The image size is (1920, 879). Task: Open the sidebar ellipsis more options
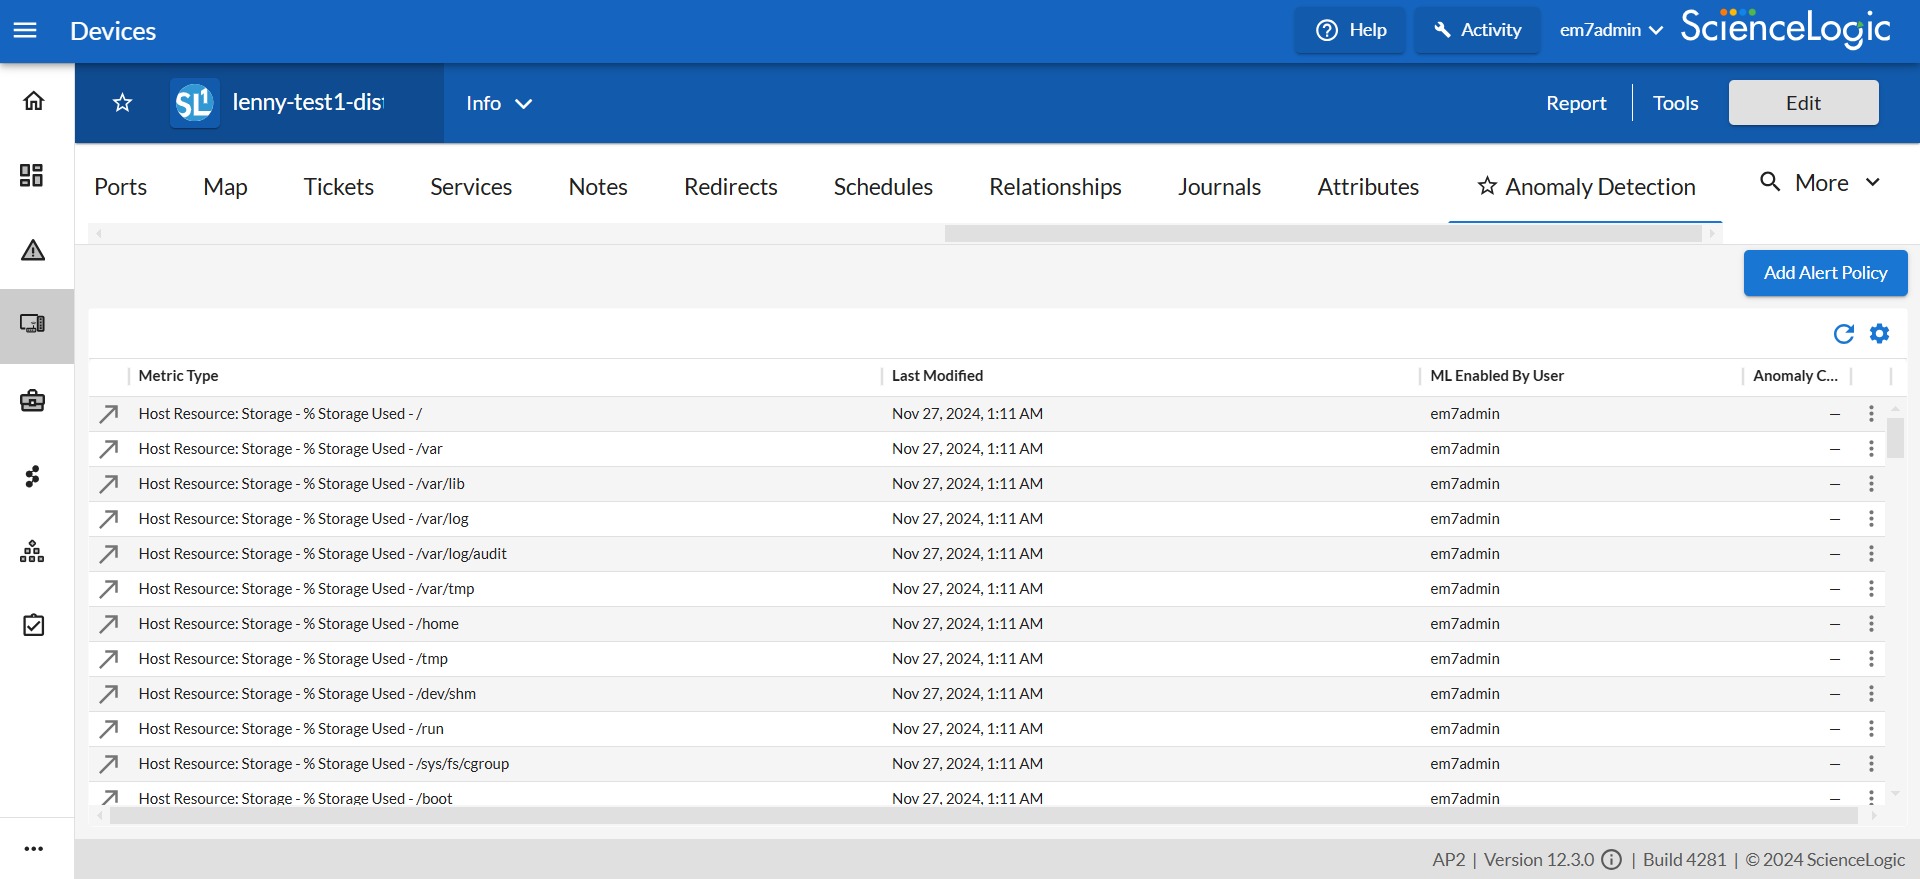(x=34, y=848)
